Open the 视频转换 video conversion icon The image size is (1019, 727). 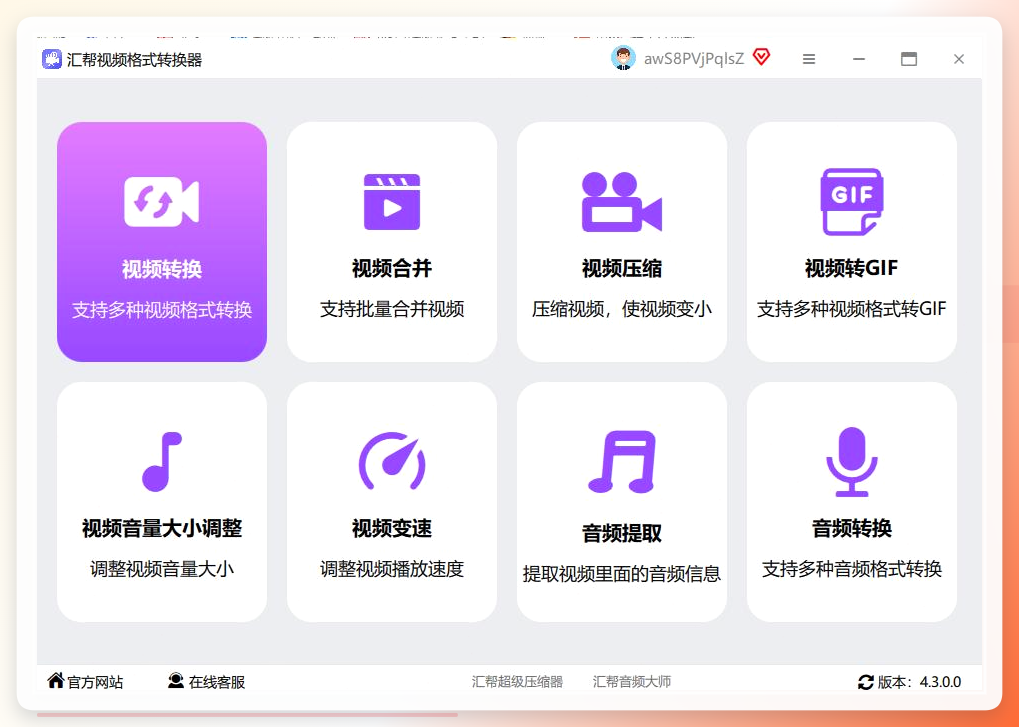point(162,201)
